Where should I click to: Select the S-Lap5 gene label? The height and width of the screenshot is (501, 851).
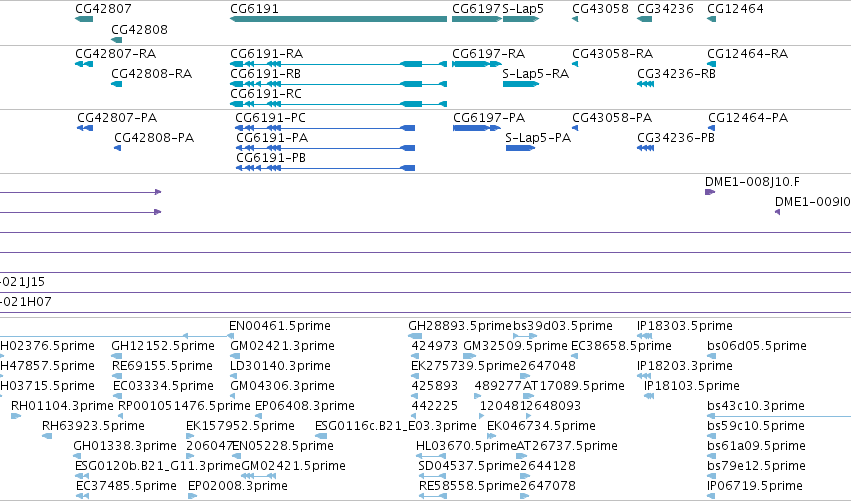click(x=523, y=9)
